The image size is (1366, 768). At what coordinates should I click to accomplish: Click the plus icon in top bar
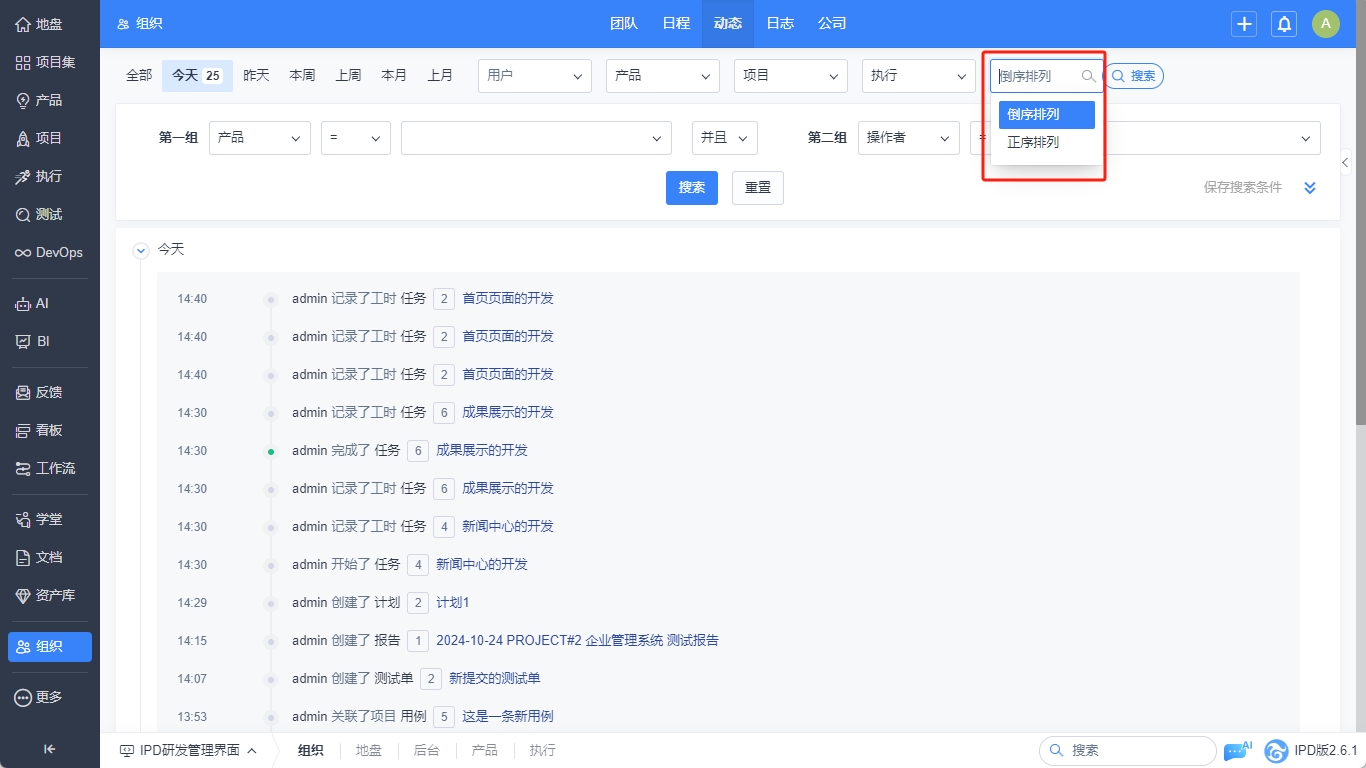pos(1244,24)
